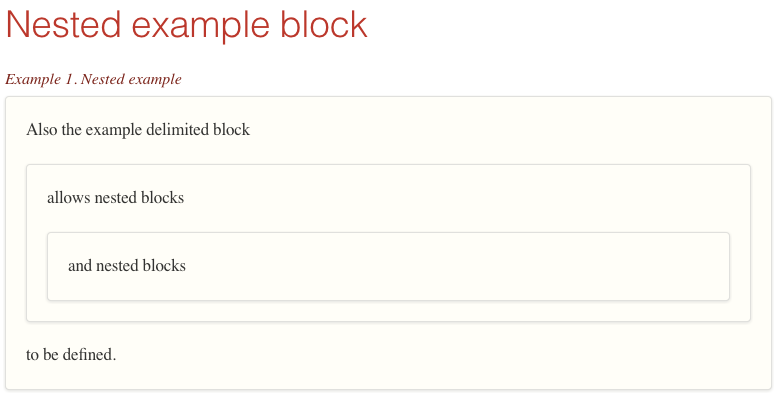Screen dimensions: 782x404
Task: Click the word "Nested" in the heading
Action: point(57,26)
